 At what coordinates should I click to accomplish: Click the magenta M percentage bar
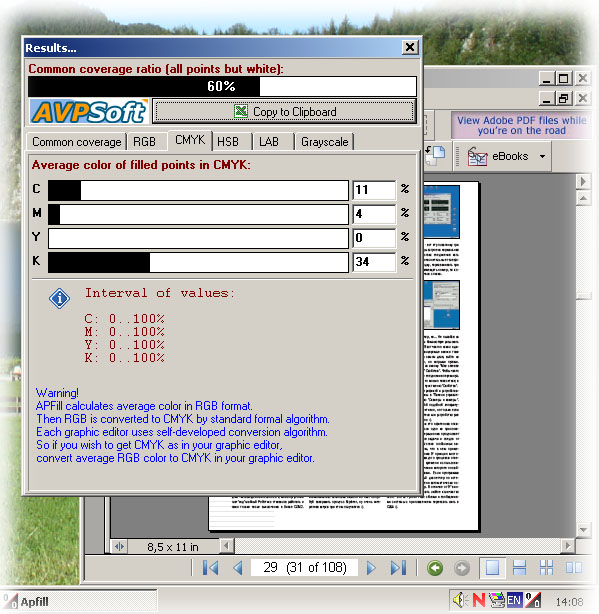click(198, 214)
